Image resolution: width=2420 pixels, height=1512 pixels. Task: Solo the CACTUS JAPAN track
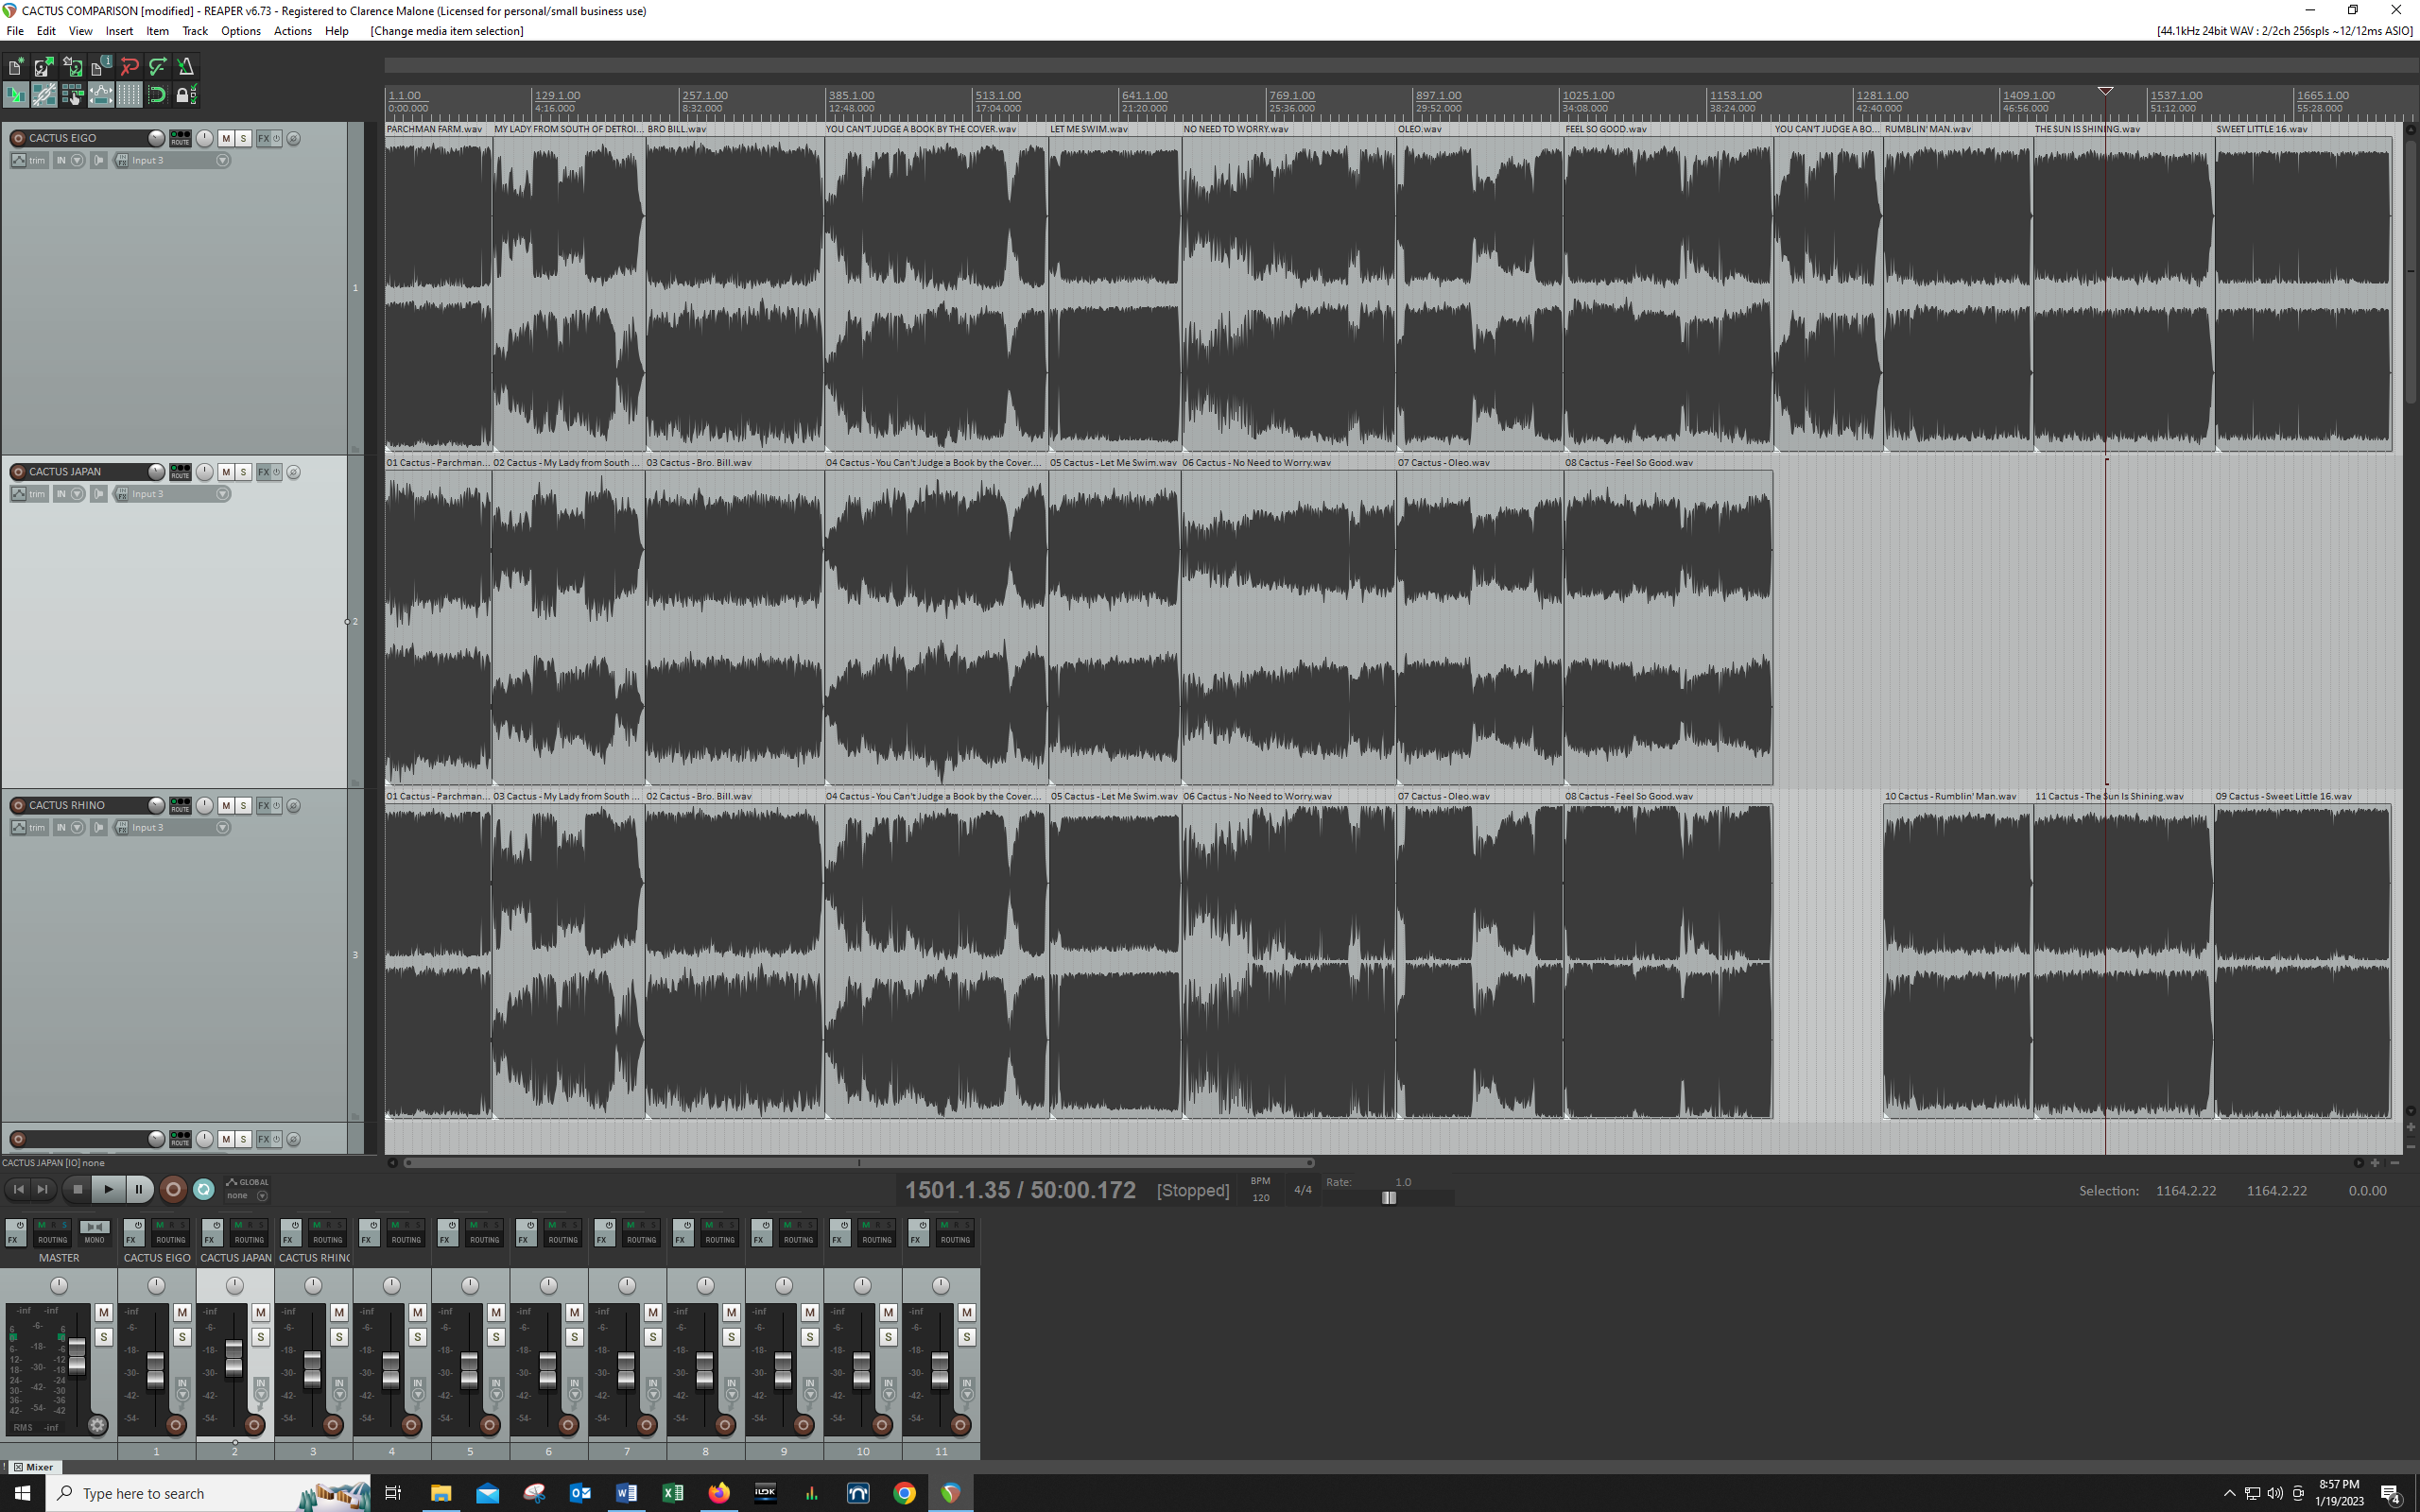click(243, 472)
